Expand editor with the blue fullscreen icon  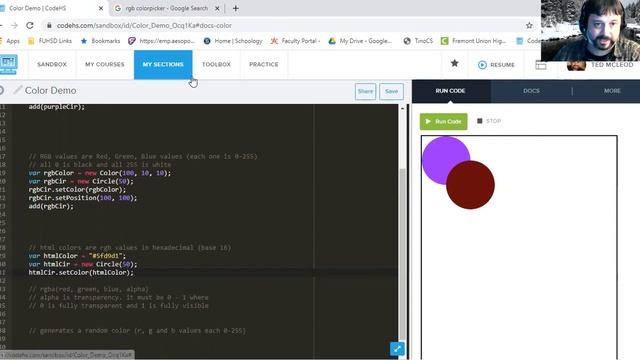(x=397, y=349)
